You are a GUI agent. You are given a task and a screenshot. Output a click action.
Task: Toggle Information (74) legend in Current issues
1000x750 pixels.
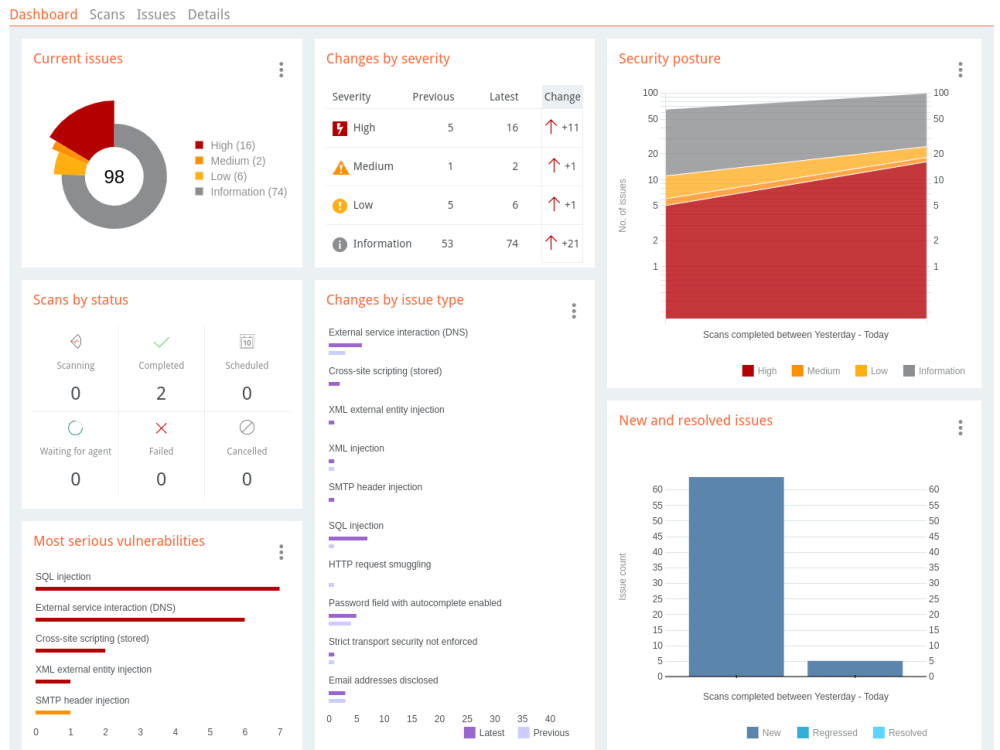click(x=241, y=191)
